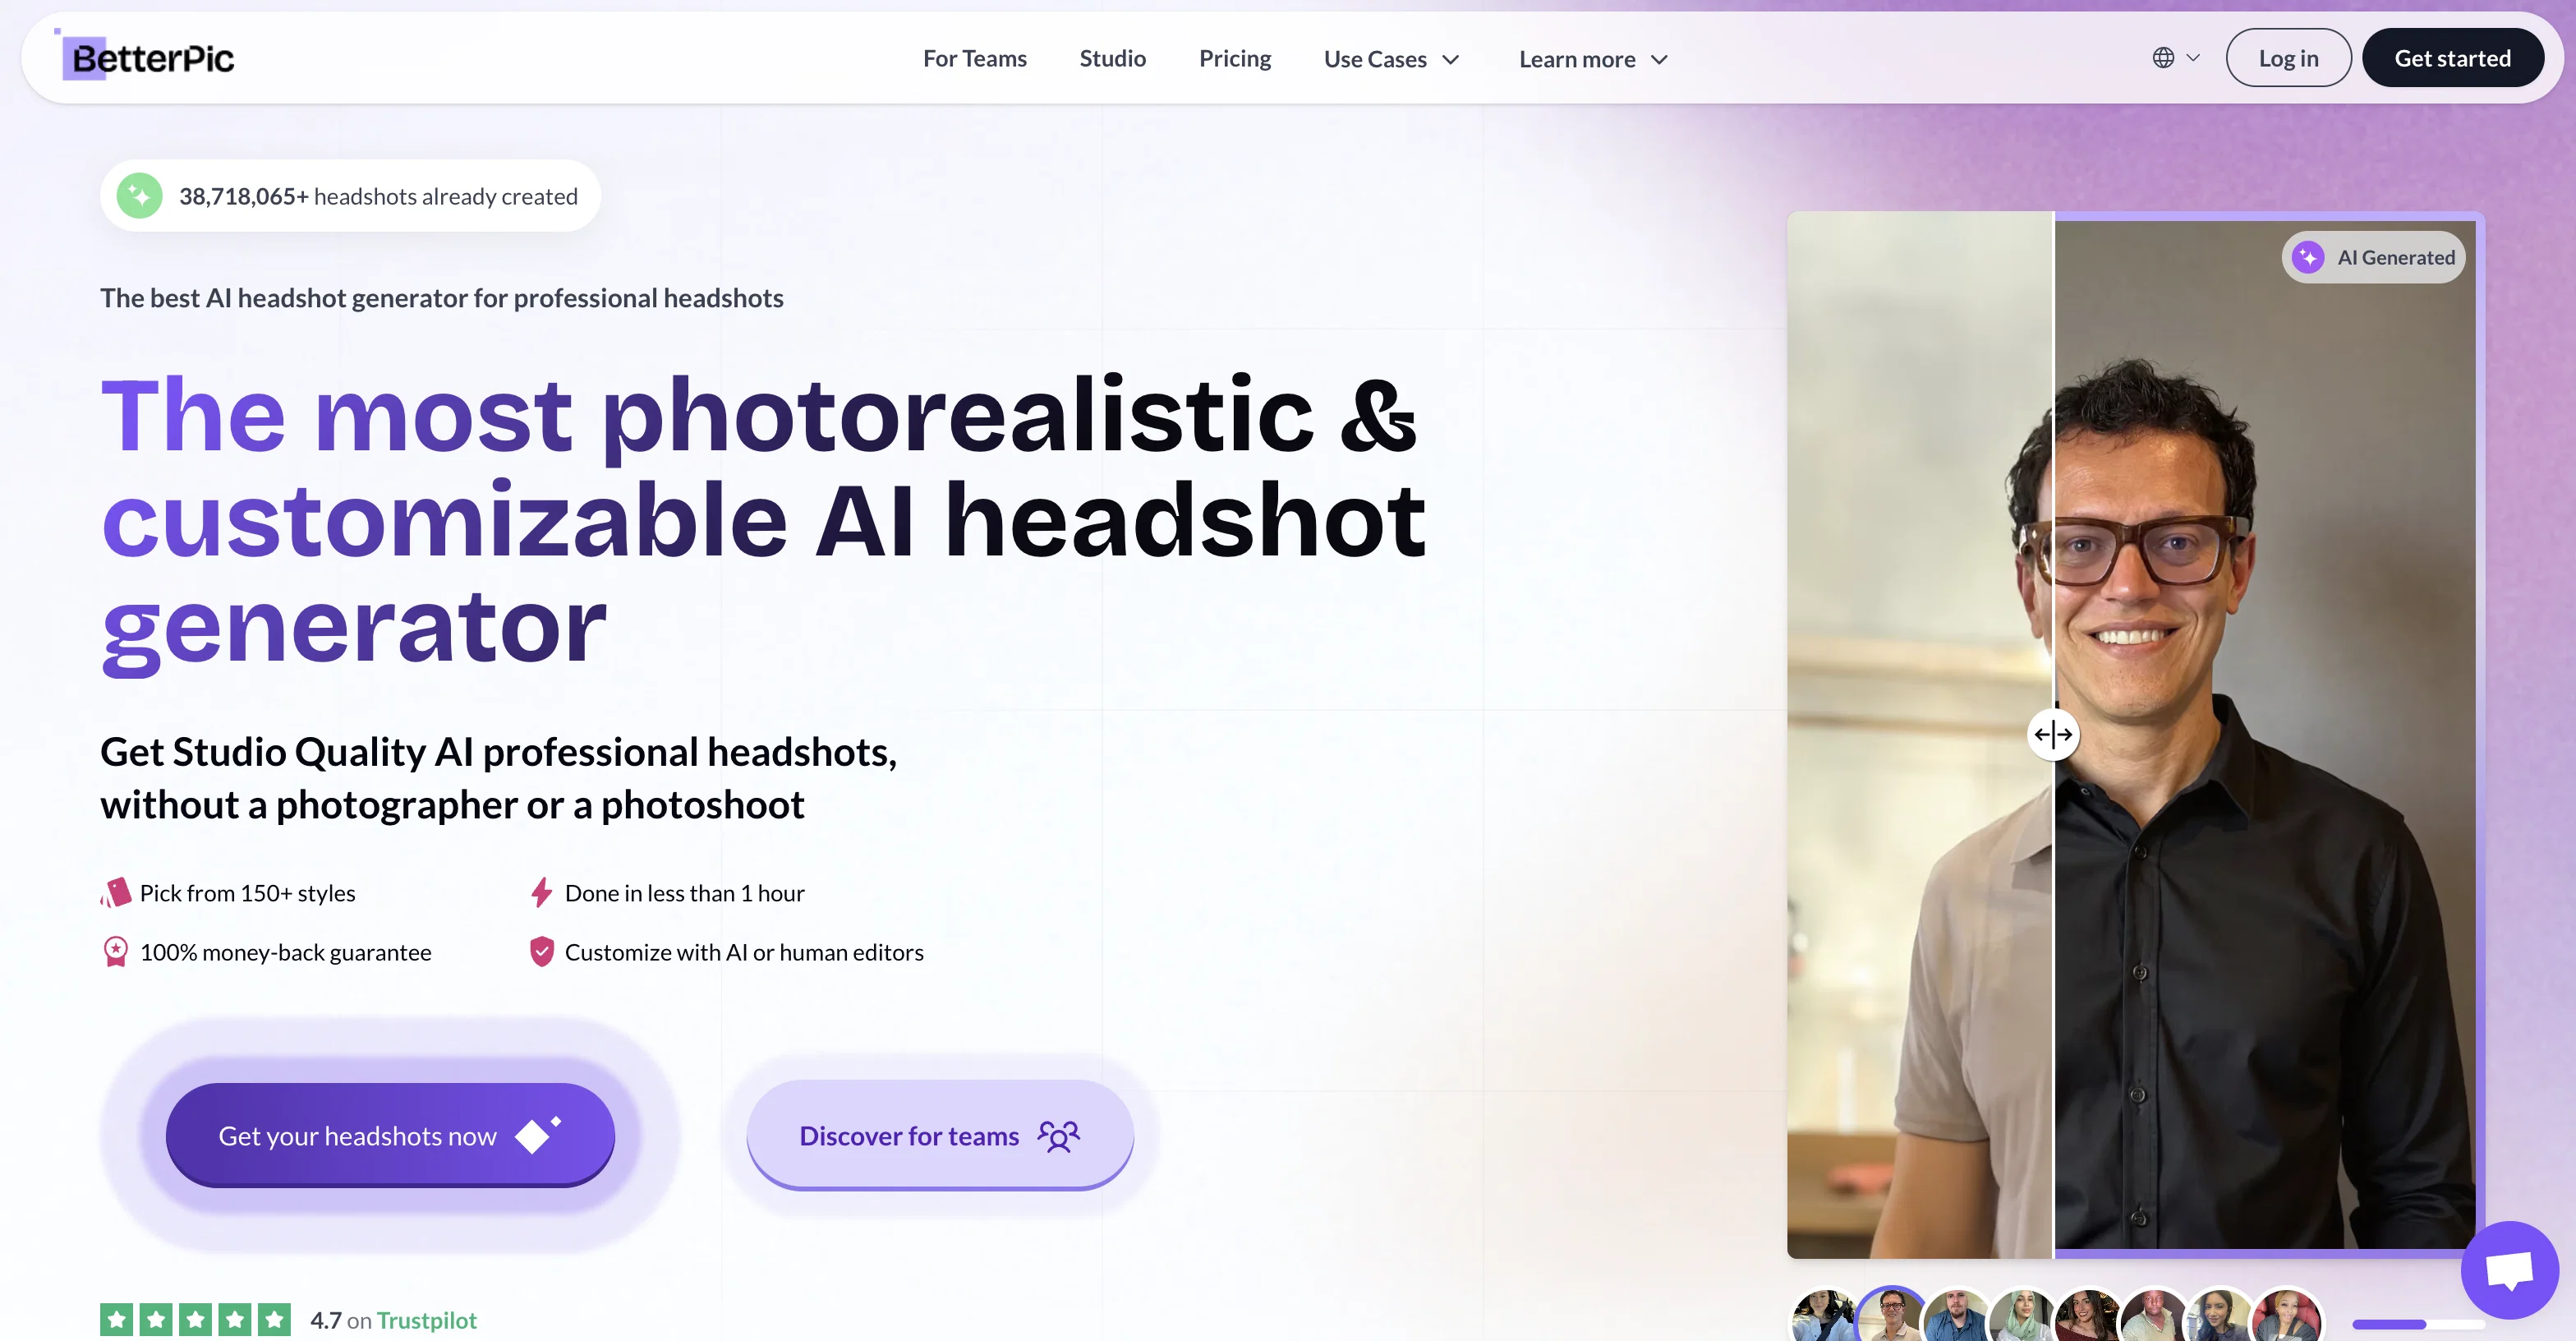The width and height of the screenshot is (2576, 1341).
Task: Click the 4.7 rating text
Action: click(x=326, y=1320)
